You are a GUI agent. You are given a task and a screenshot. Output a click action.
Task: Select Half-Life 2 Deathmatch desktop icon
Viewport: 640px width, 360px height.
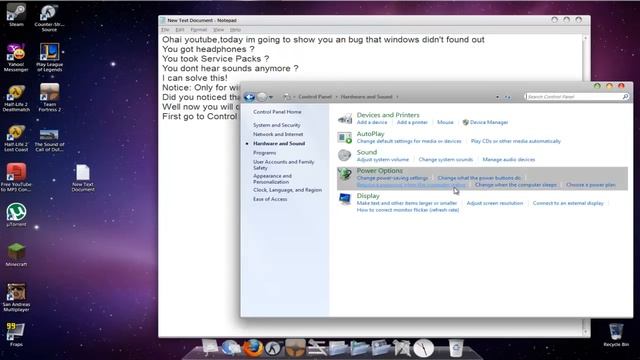click(16, 98)
